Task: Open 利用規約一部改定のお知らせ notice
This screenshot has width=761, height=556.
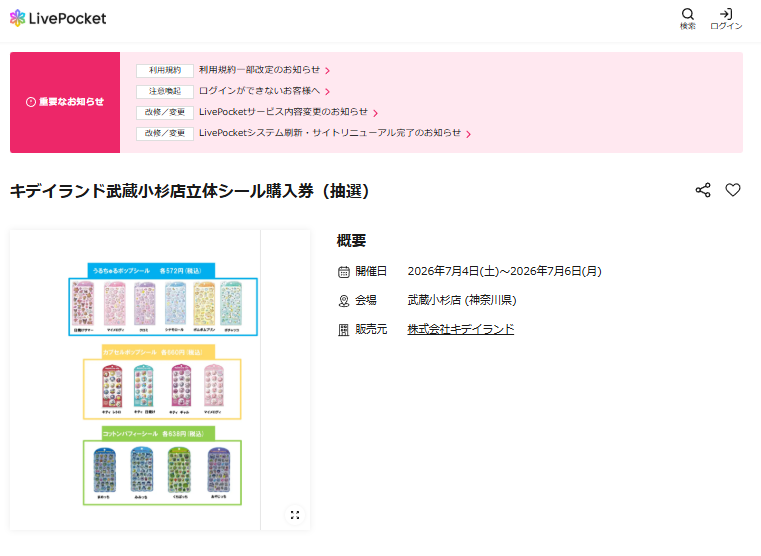Action: click(x=260, y=70)
